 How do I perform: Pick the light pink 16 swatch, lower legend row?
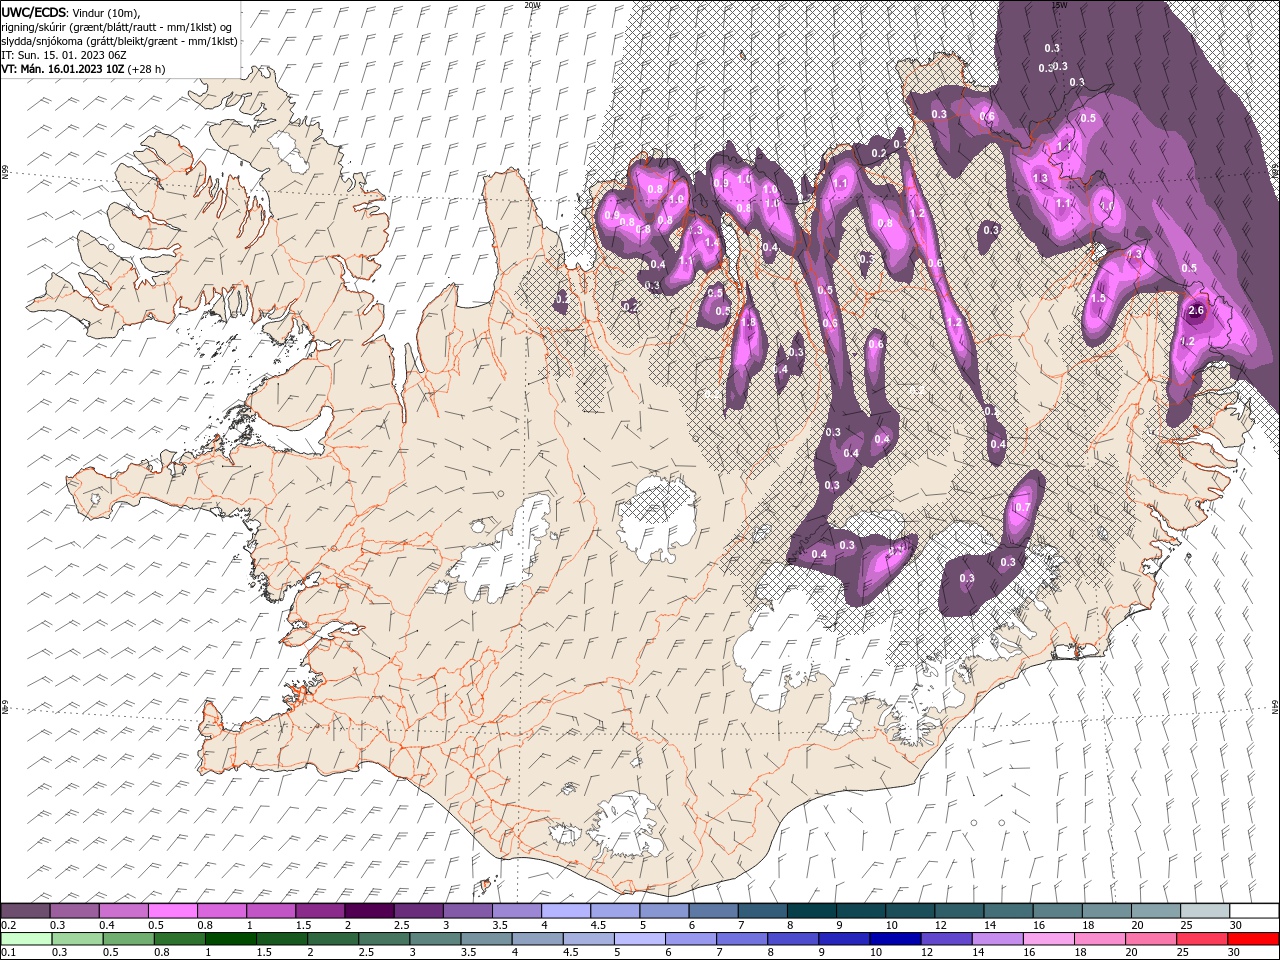pos(1047,939)
